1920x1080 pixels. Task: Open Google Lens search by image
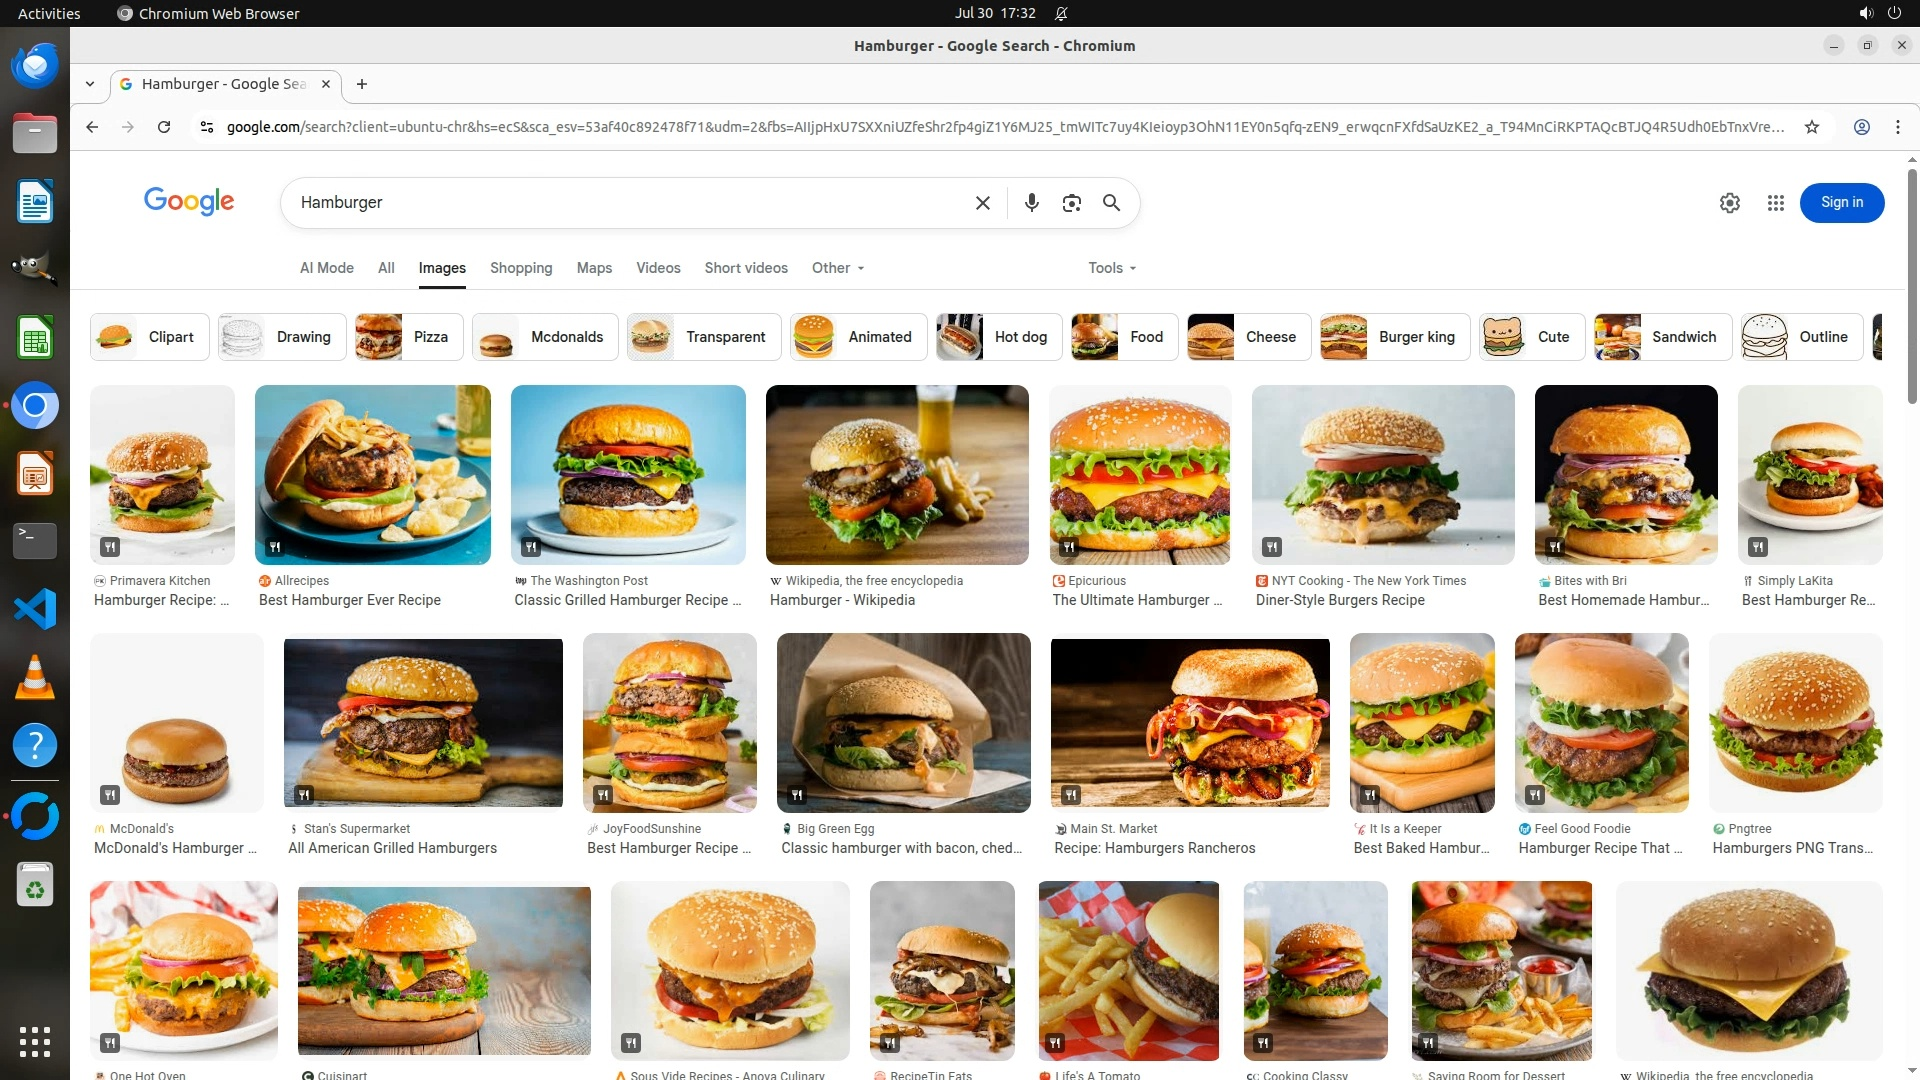(1071, 203)
